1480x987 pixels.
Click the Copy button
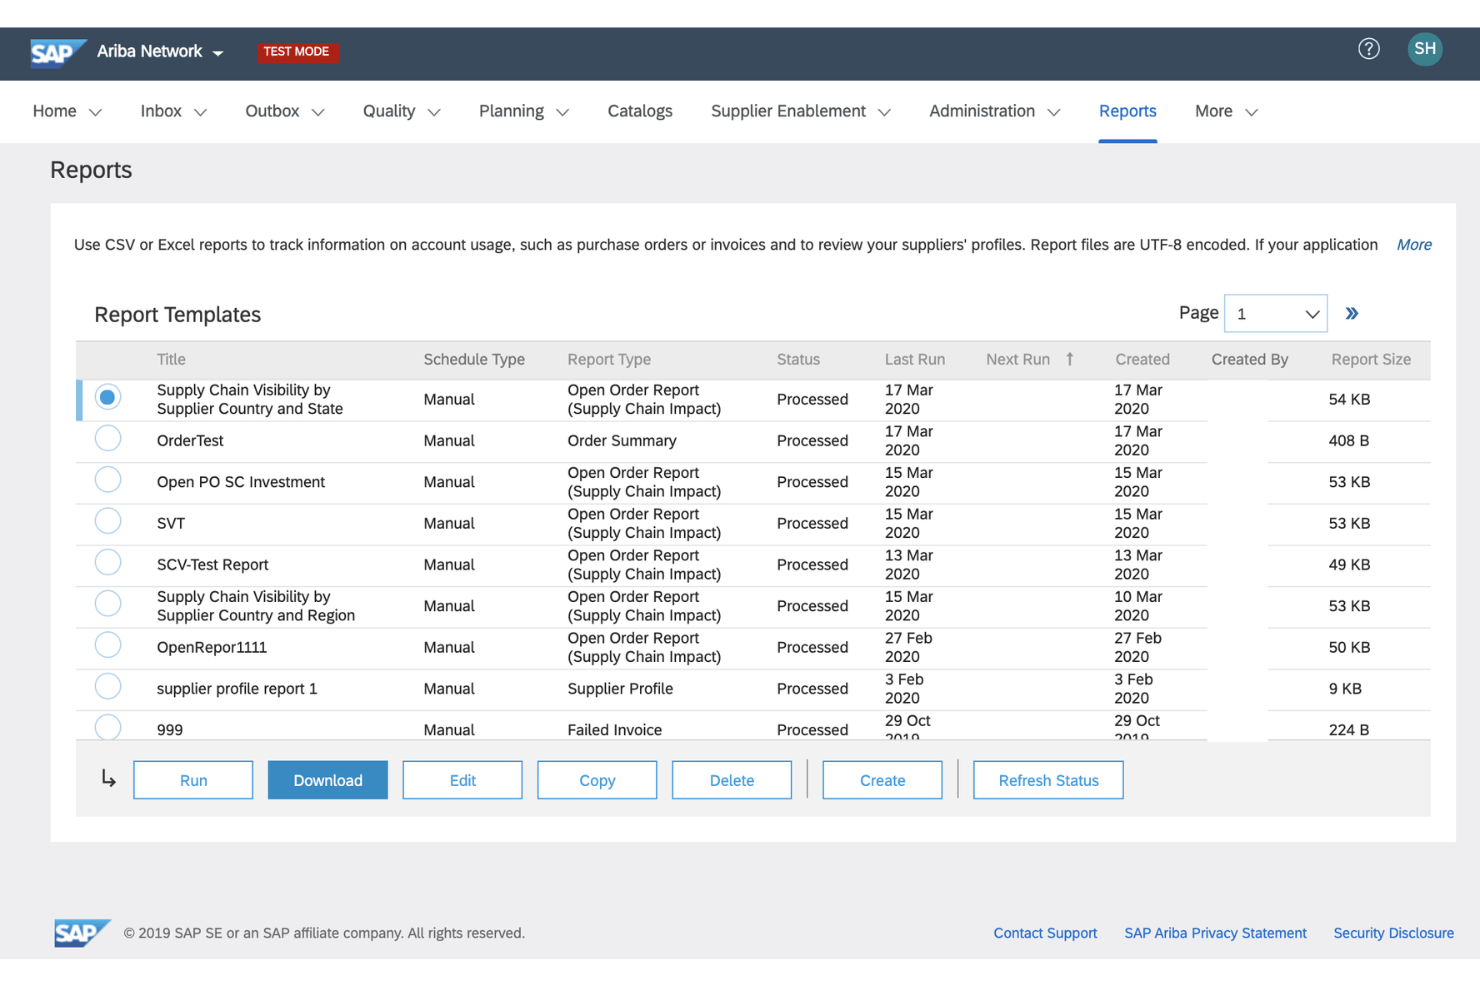pos(597,780)
